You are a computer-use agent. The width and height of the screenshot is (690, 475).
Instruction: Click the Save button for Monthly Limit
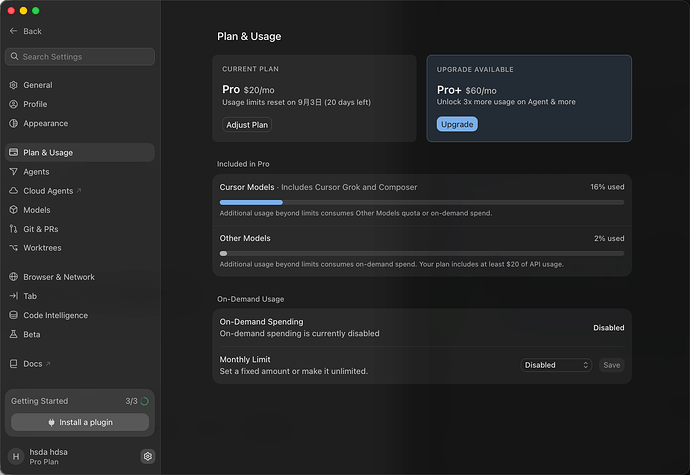(611, 365)
